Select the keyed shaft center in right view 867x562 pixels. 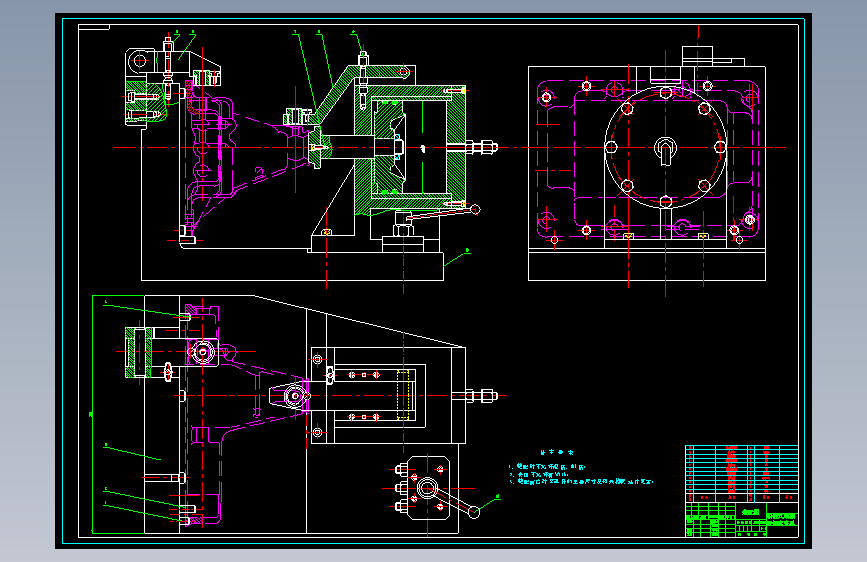click(665, 149)
